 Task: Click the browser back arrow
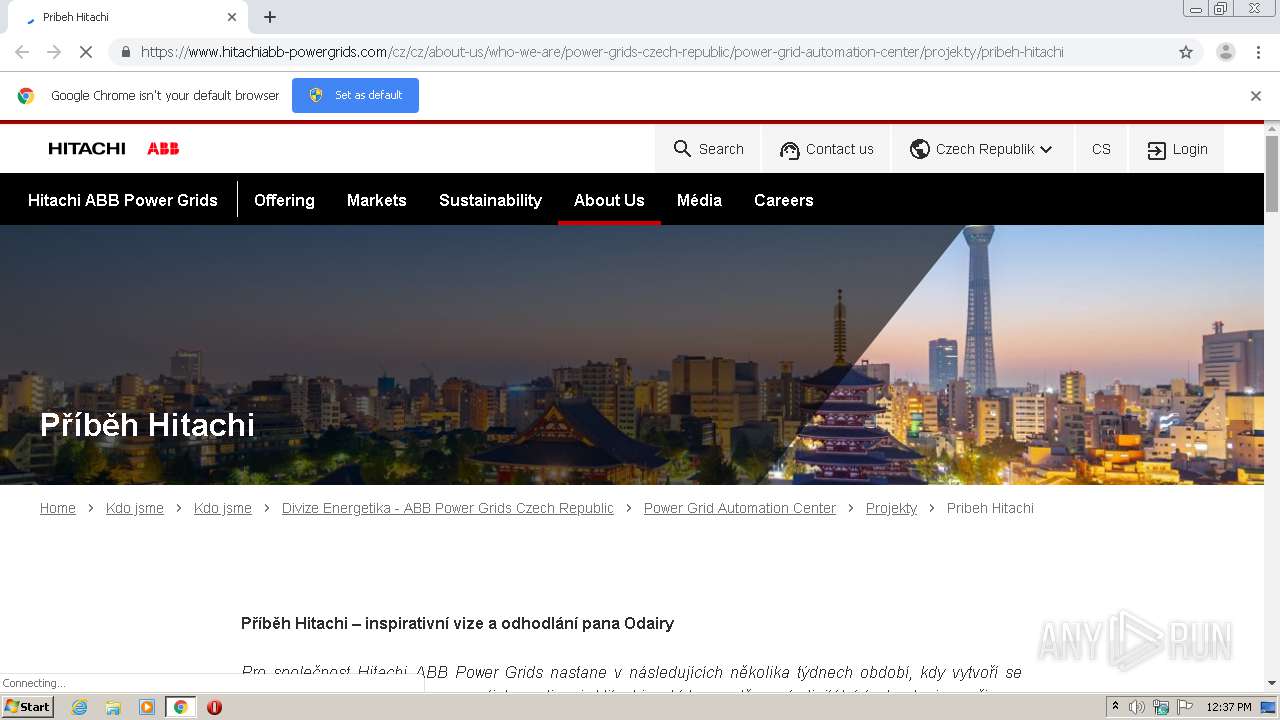pyautogui.click(x=22, y=52)
